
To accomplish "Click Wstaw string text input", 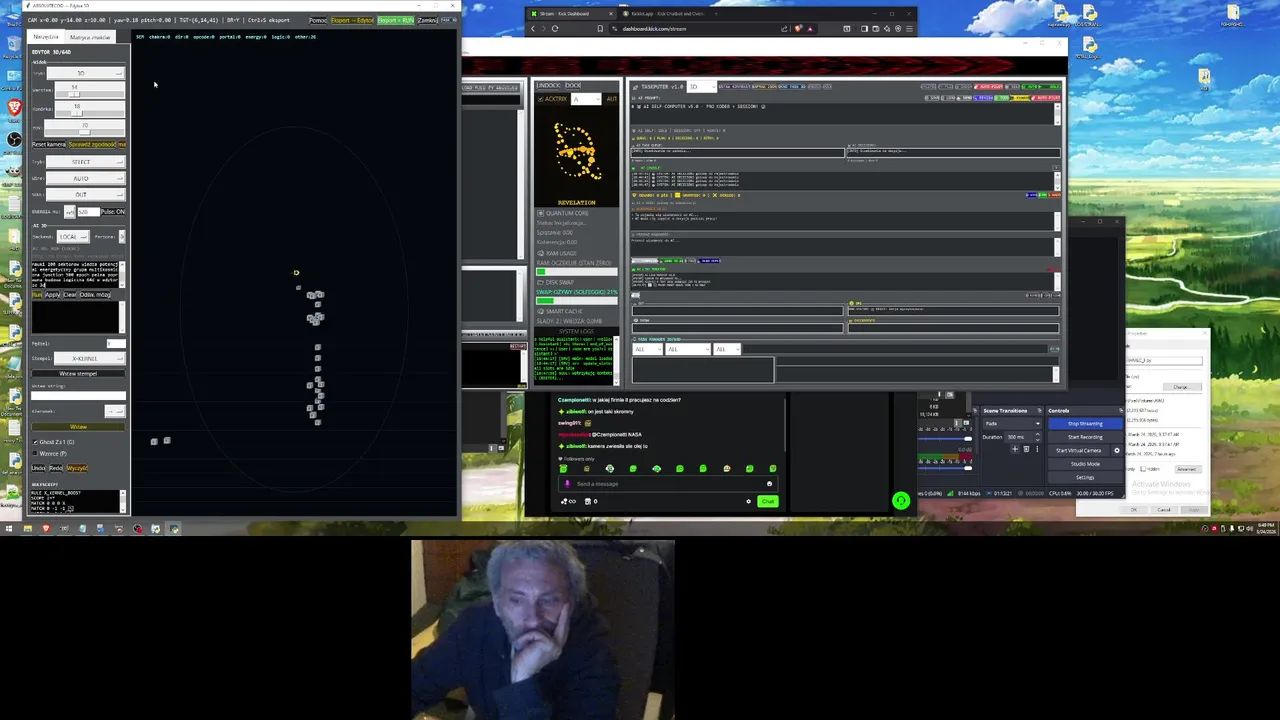I will [78, 396].
